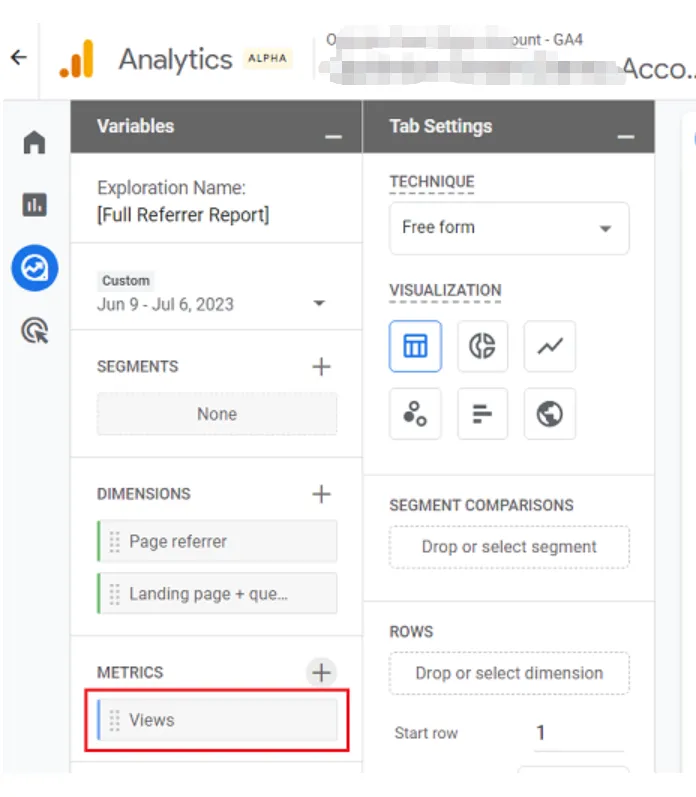Choose the Bar chart visualization
This screenshot has width=696, height=797.
click(483, 414)
